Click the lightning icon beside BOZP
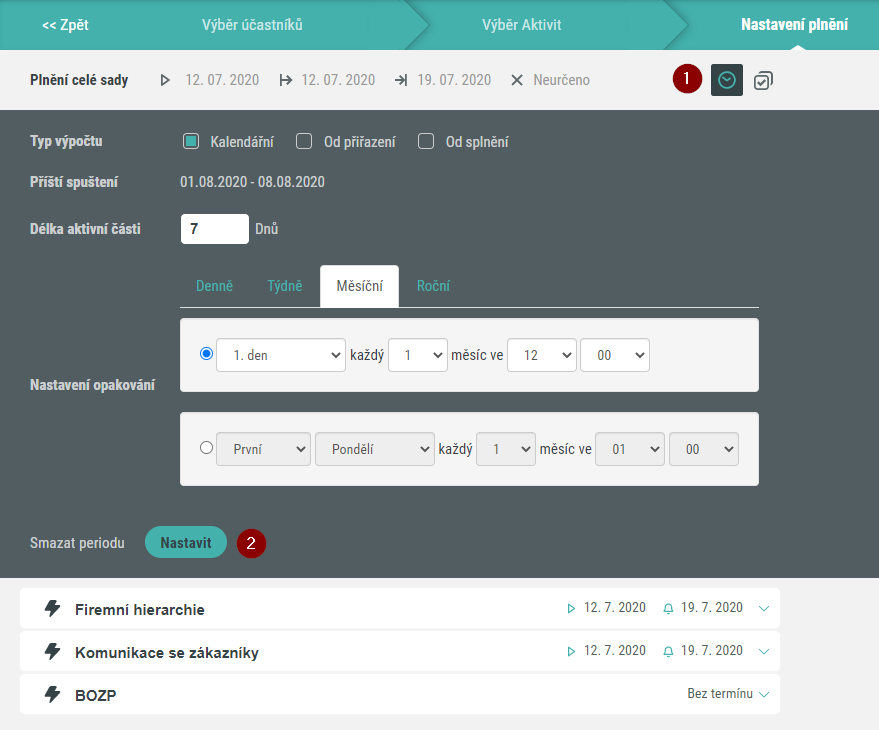 point(53,694)
